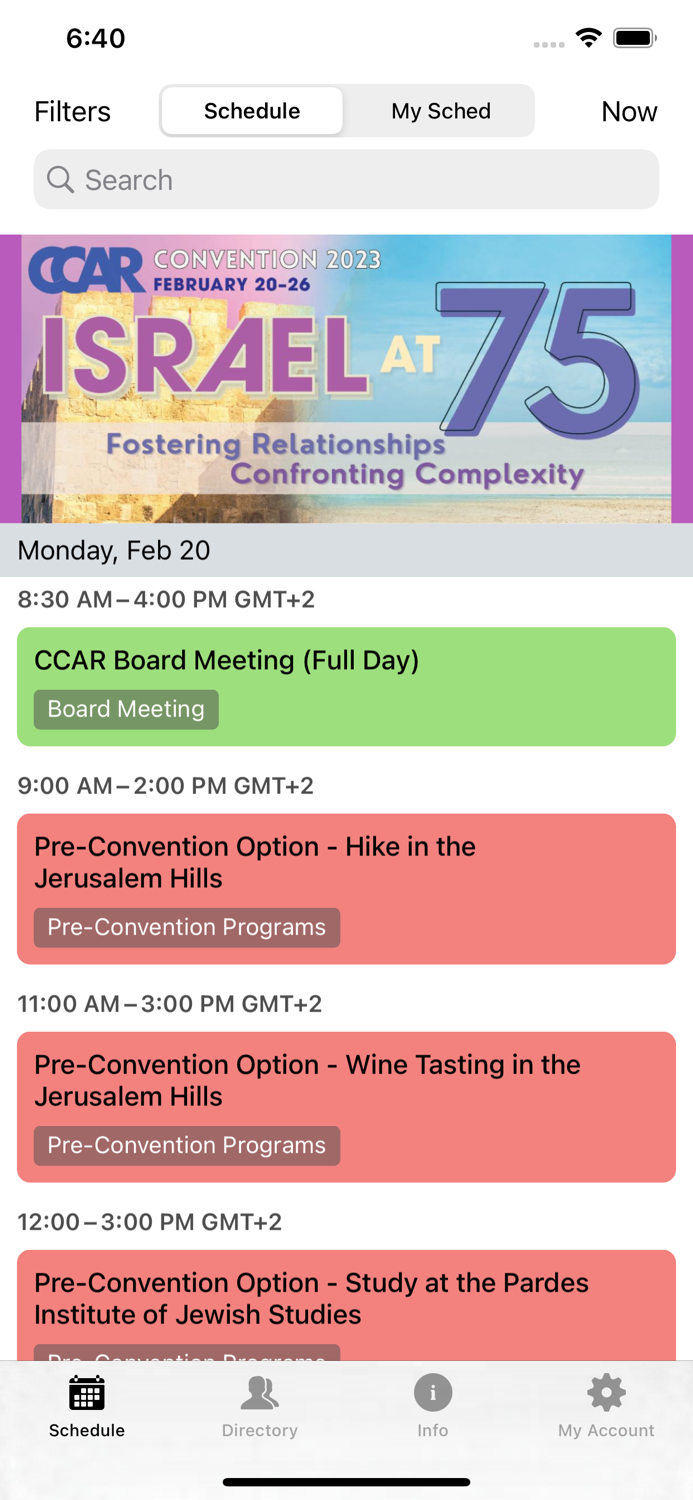Tap the Israel at 75 convention banner
The height and width of the screenshot is (1500, 693).
coord(346,379)
